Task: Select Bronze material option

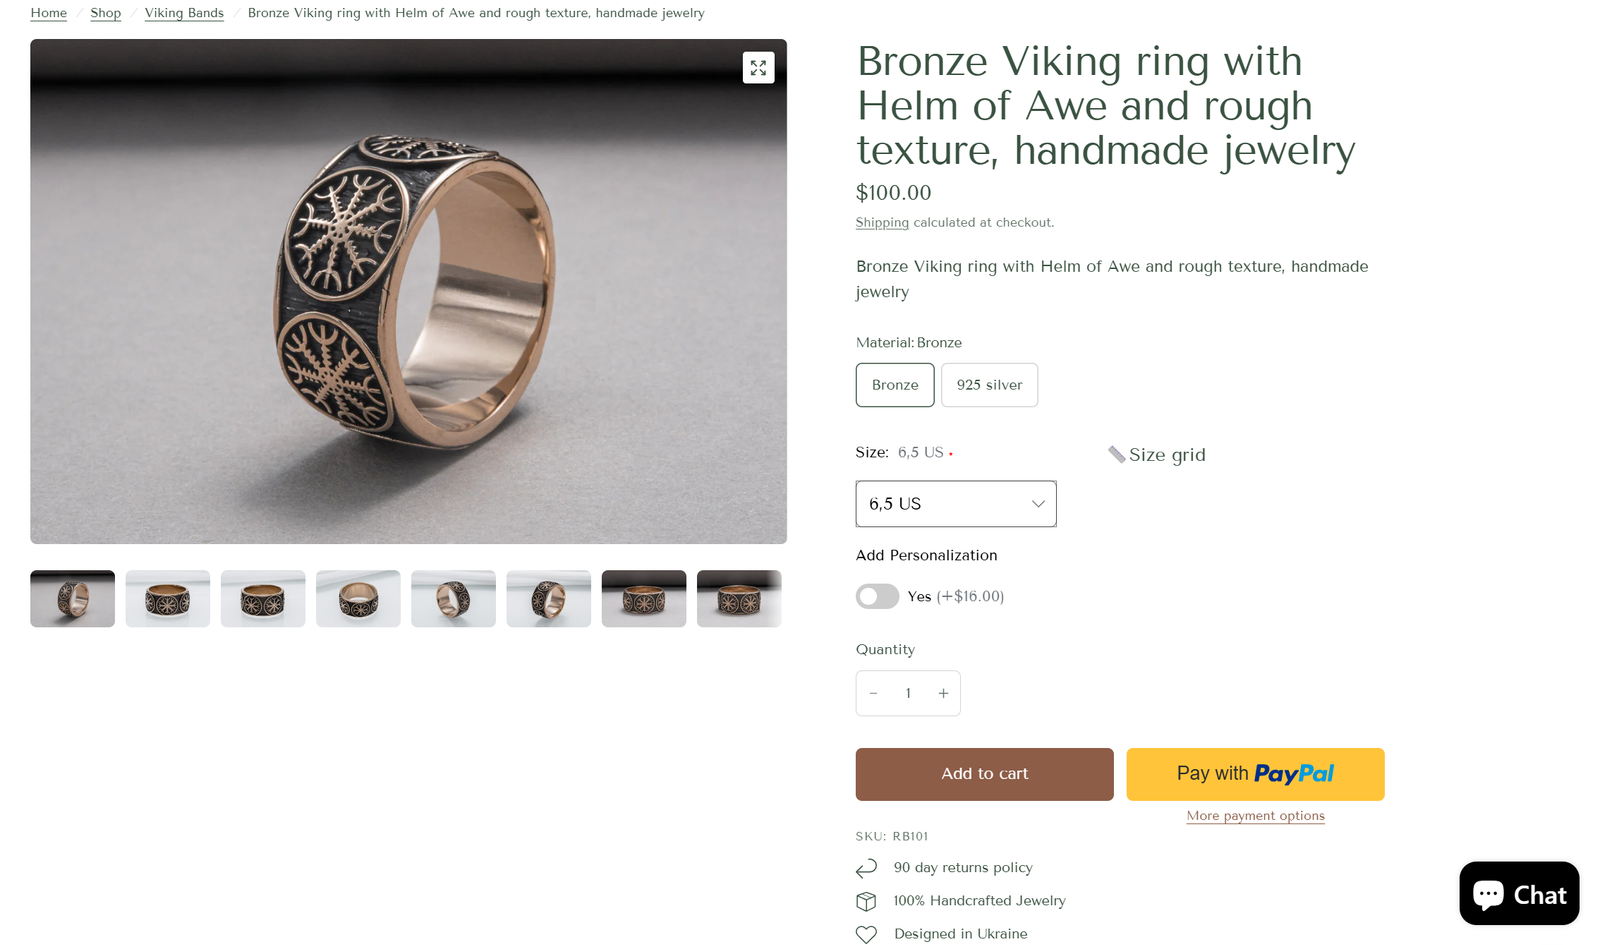Action: pos(895,385)
